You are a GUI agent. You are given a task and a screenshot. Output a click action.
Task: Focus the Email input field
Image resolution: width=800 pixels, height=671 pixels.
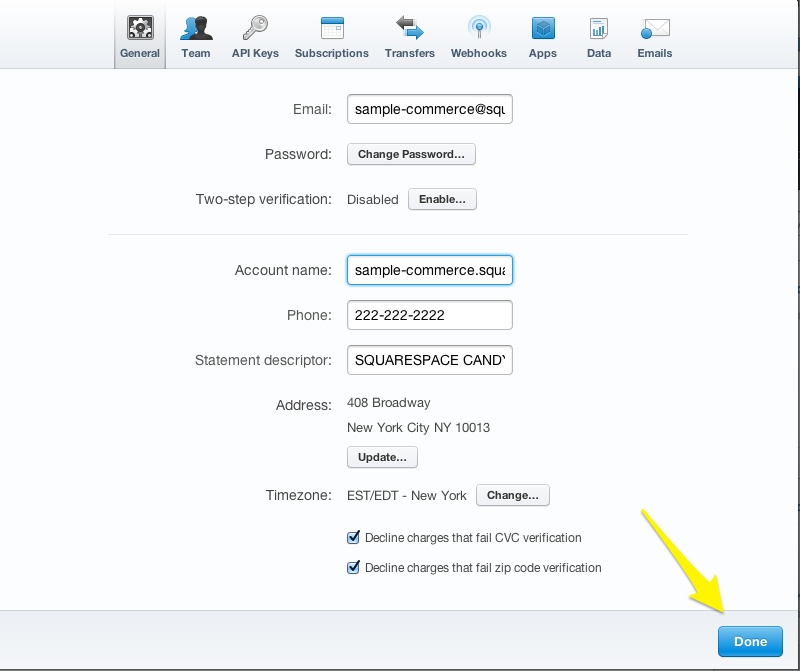429,110
